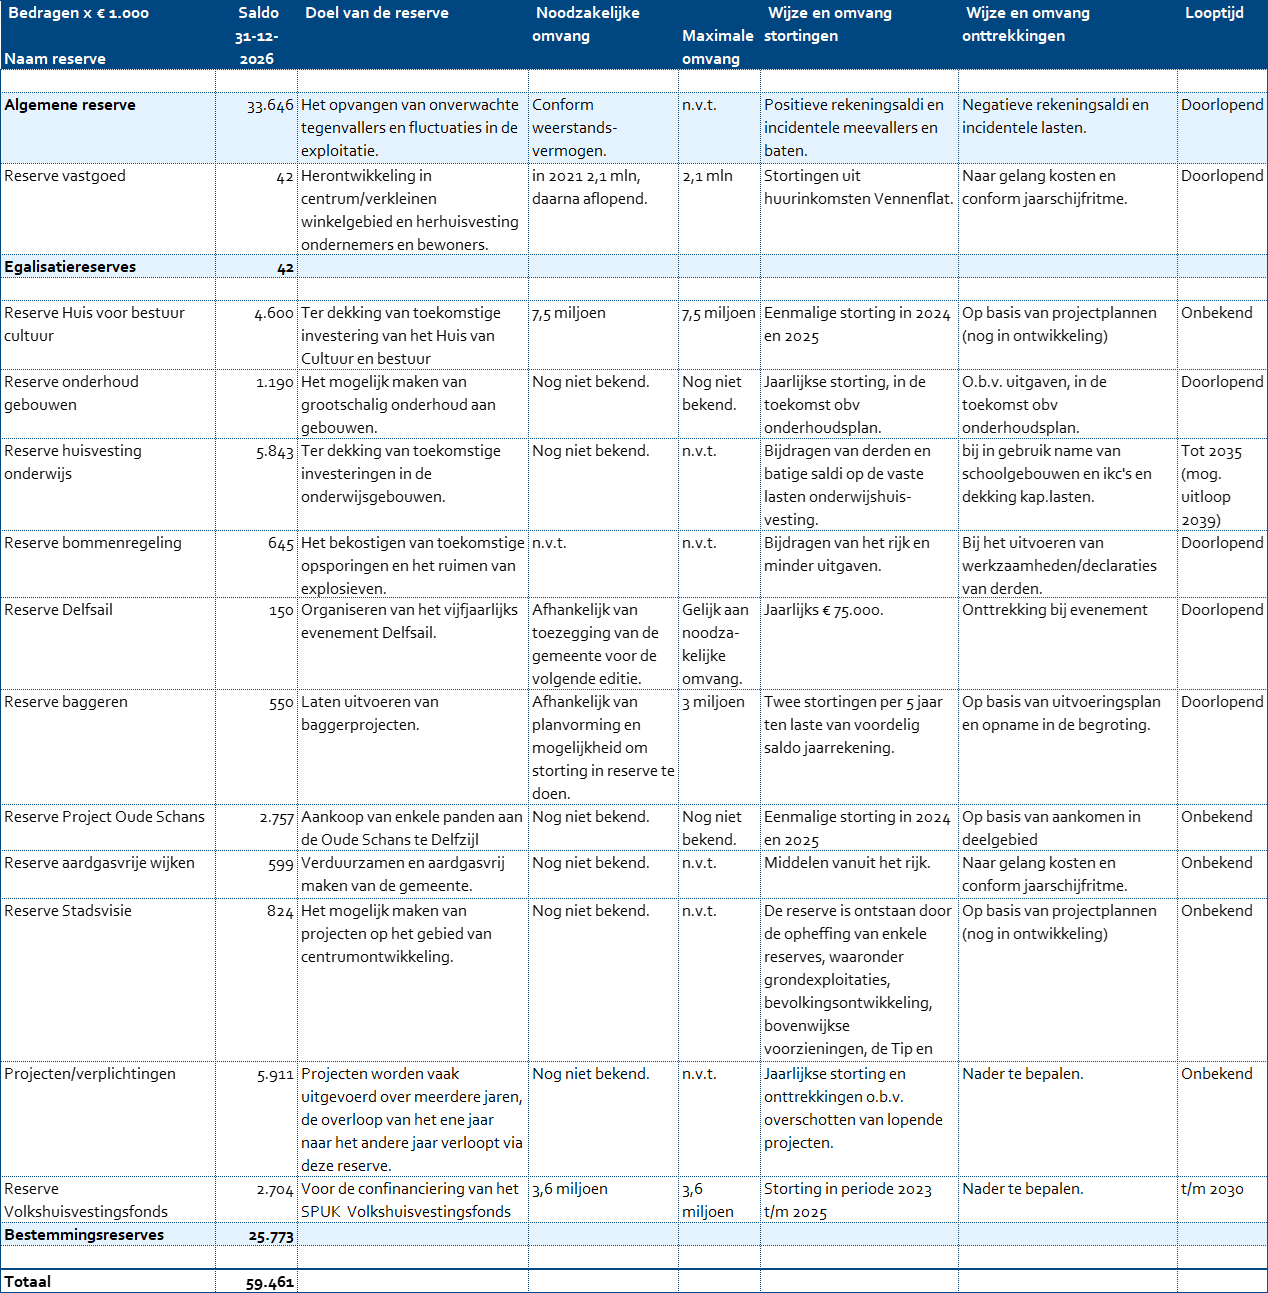Click the "Storting in periode 2023 t/m 2025" cell
The width and height of the screenshot is (1268, 1293).
pyautogui.click(x=848, y=1200)
